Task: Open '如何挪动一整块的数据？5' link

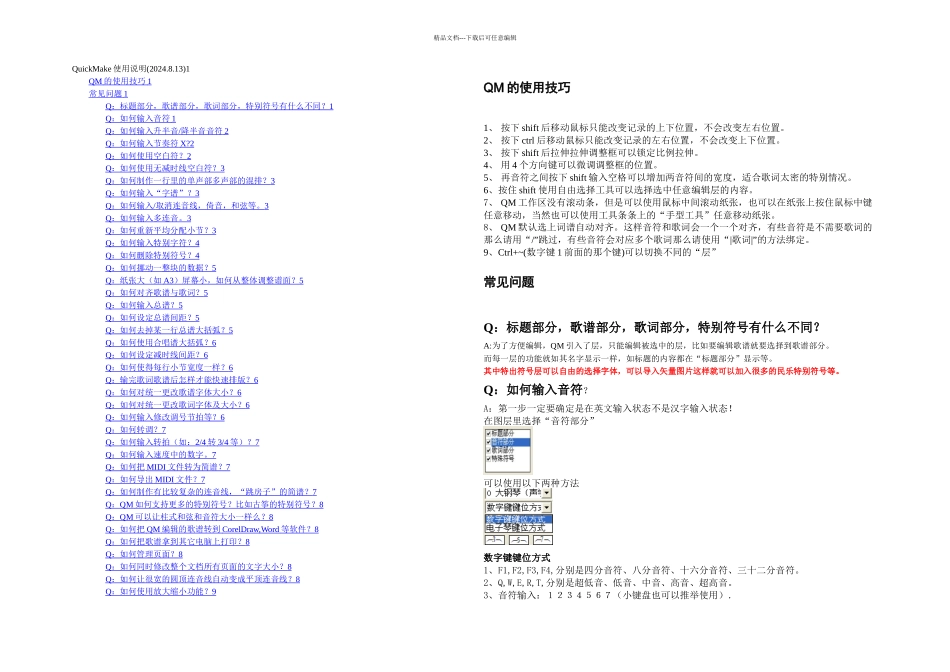Action: point(161,267)
